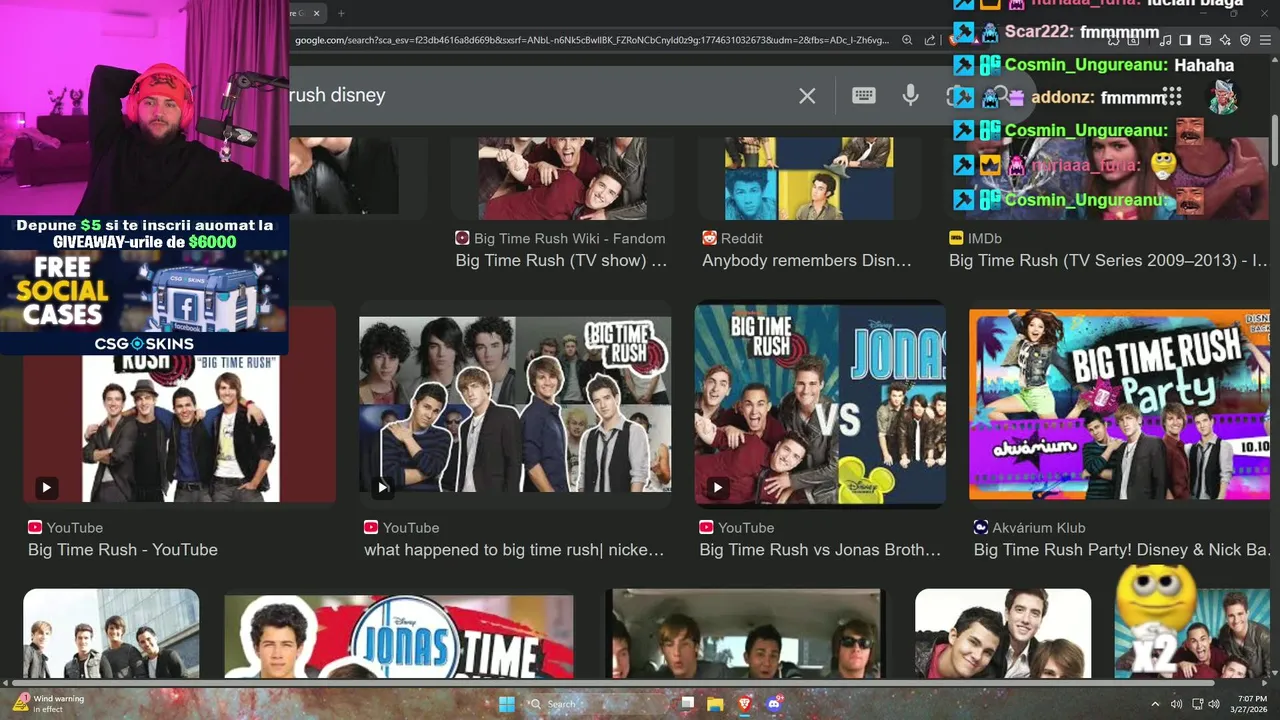Viewport: 1280px width, 720px height.
Task: Clear the Google search box text
Action: pos(807,95)
